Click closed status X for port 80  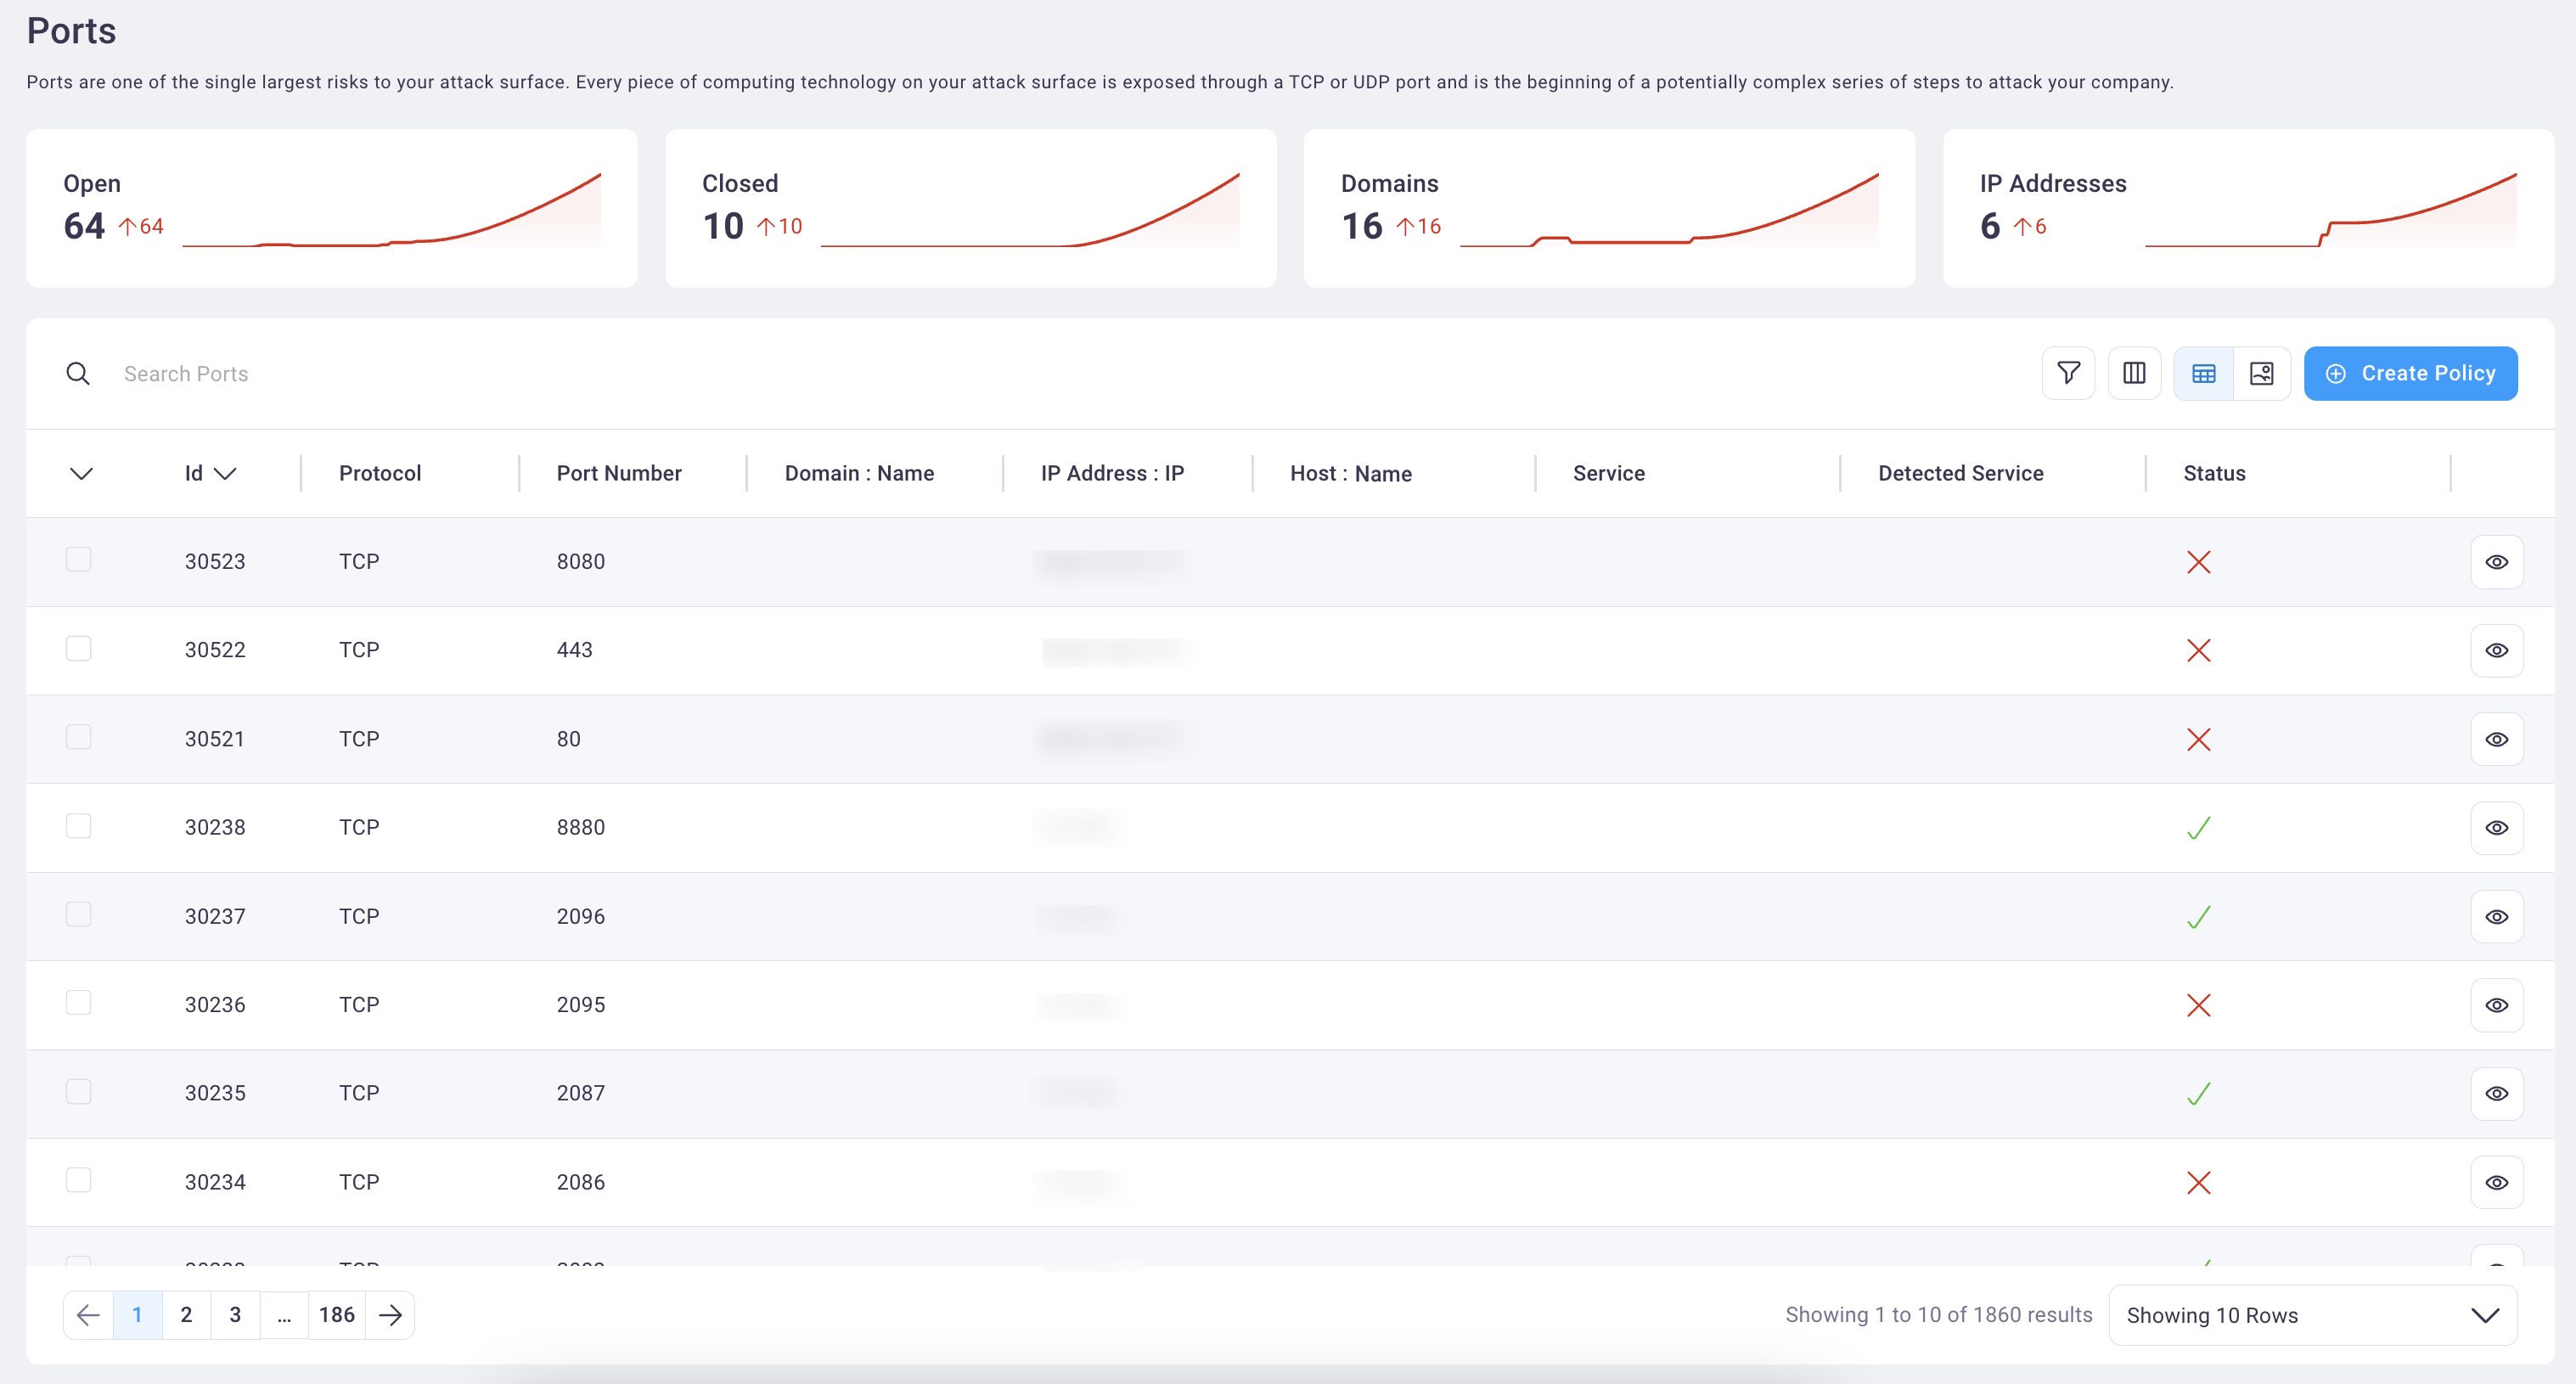(x=2198, y=739)
